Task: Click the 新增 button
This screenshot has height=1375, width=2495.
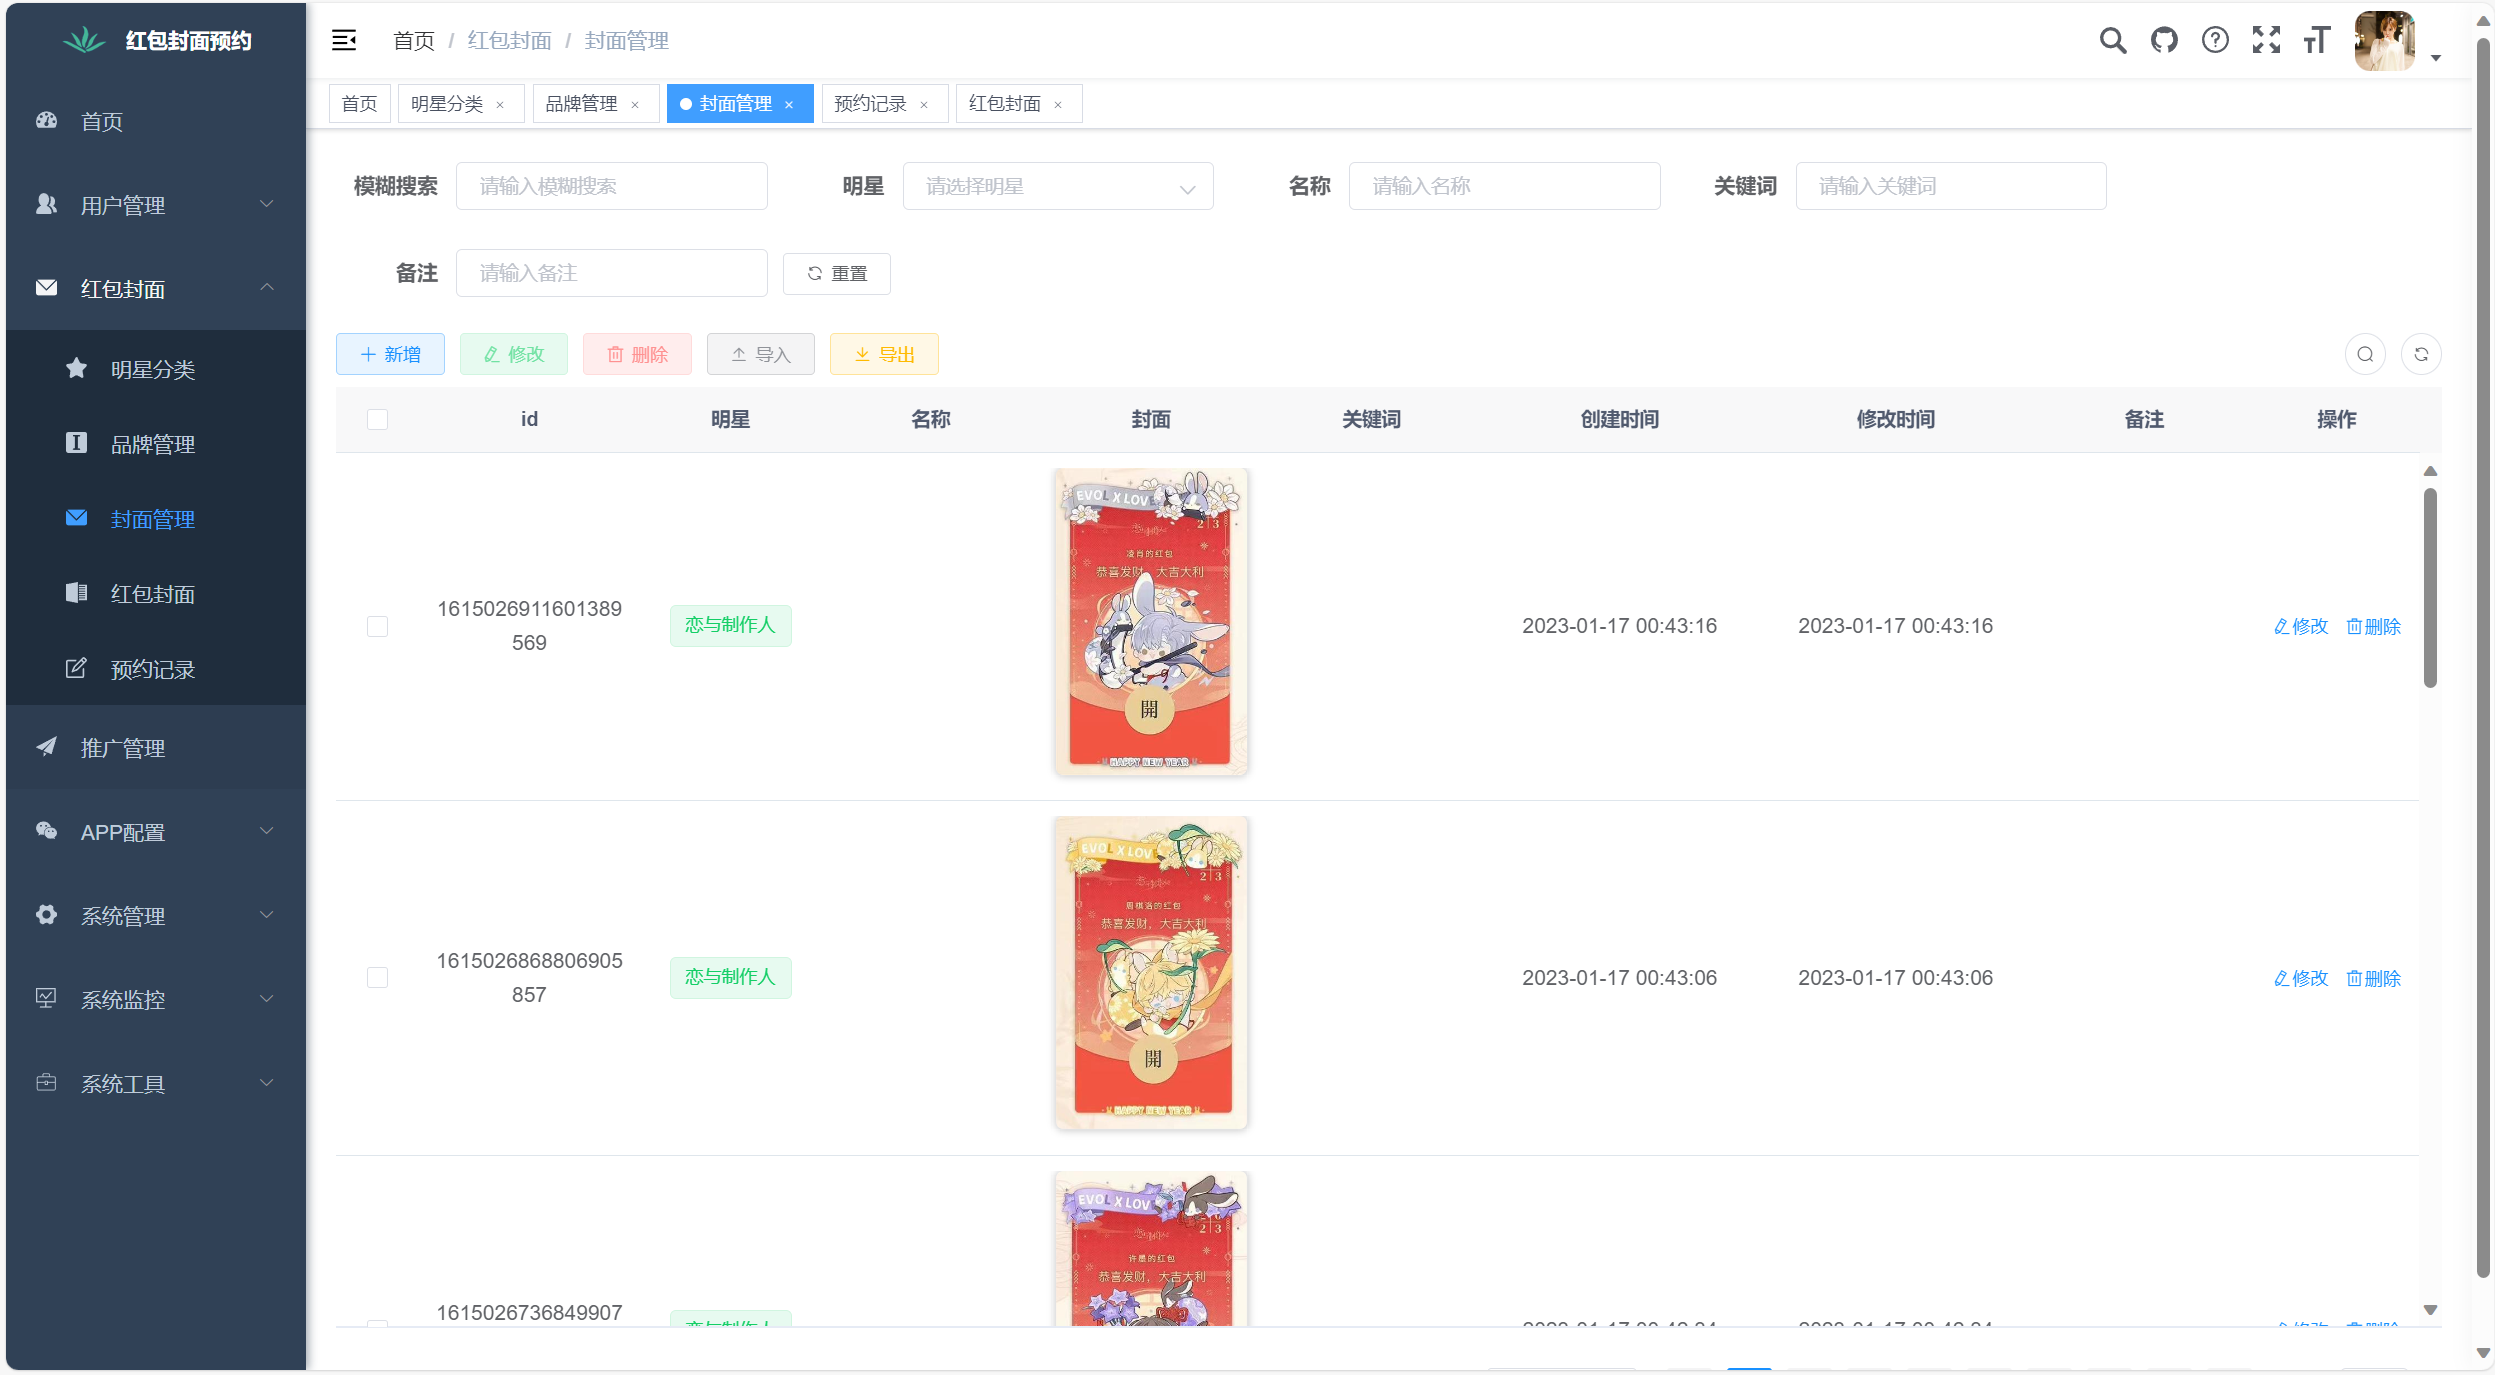Action: [x=390, y=354]
